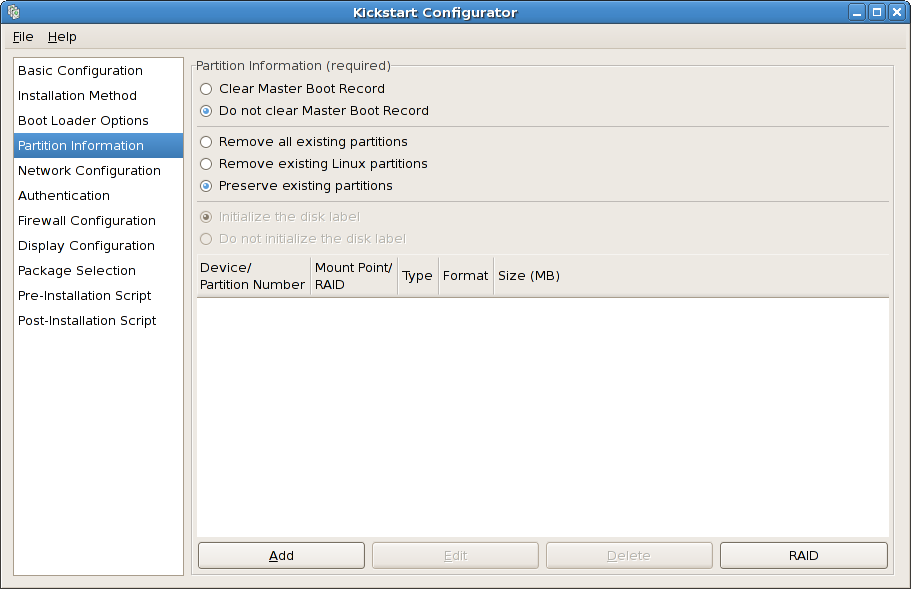Viewport: 911px width, 589px height.
Task: Select Preserve existing partitions
Action: [206, 186]
